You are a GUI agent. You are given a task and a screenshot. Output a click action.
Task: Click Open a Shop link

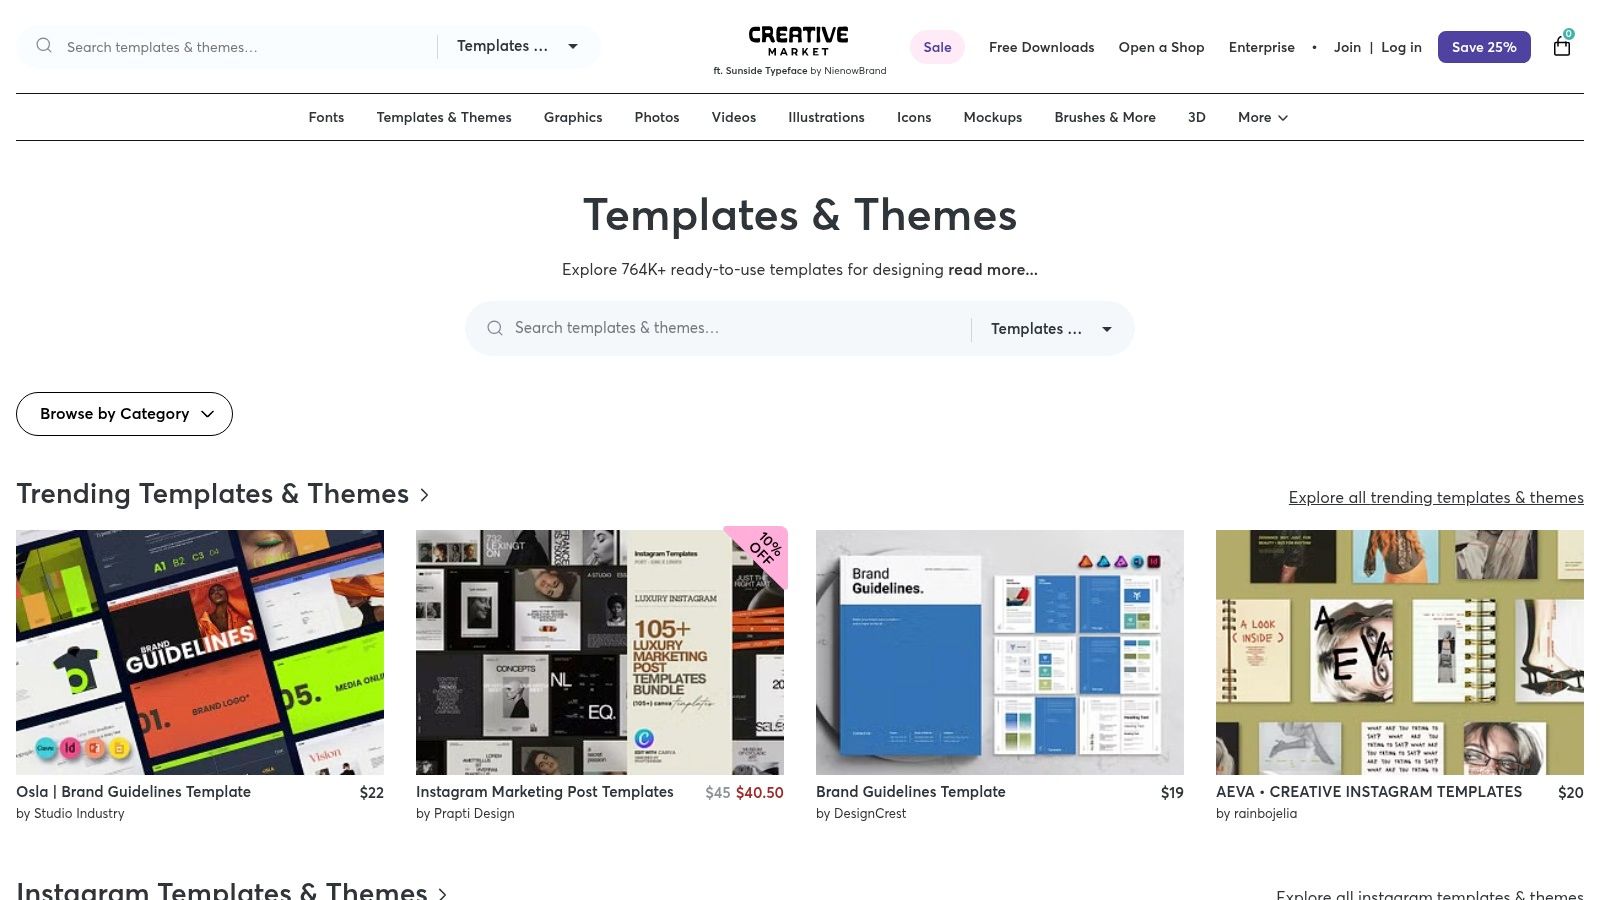coord(1161,47)
